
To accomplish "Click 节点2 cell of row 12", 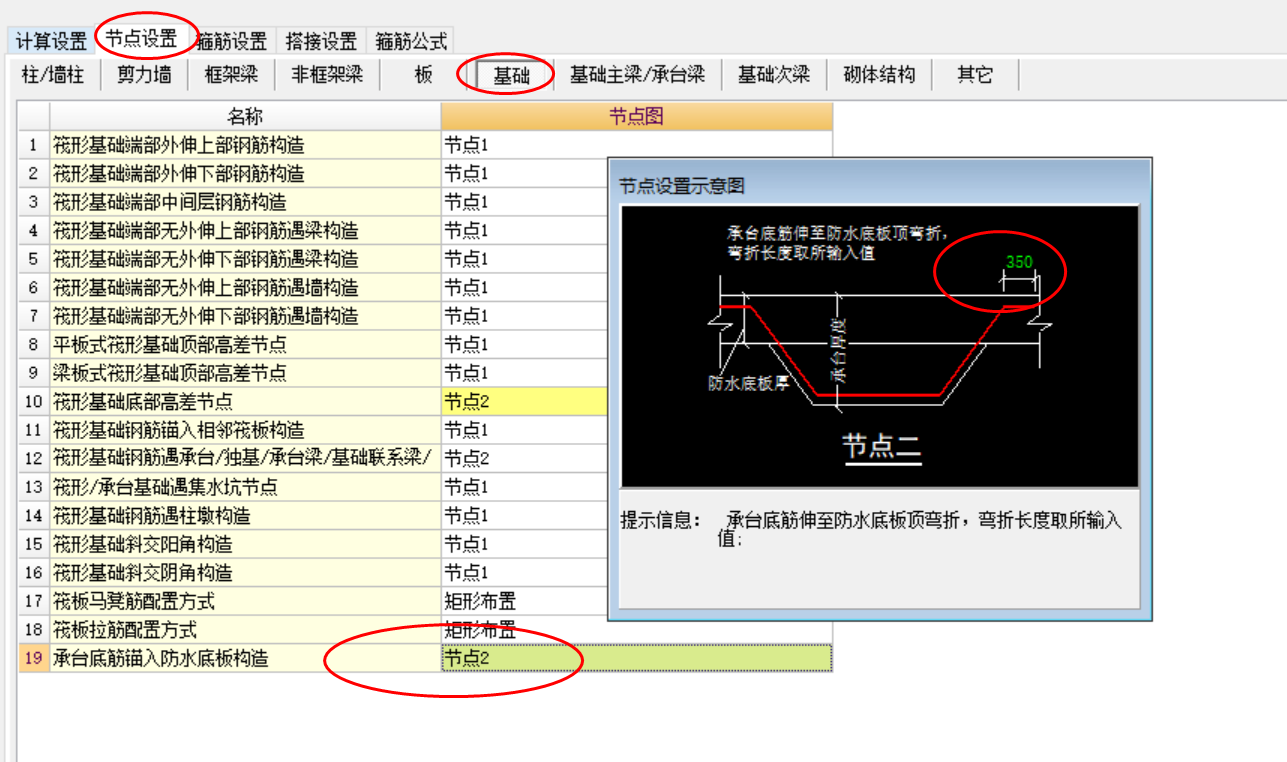I will click(x=524, y=458).
